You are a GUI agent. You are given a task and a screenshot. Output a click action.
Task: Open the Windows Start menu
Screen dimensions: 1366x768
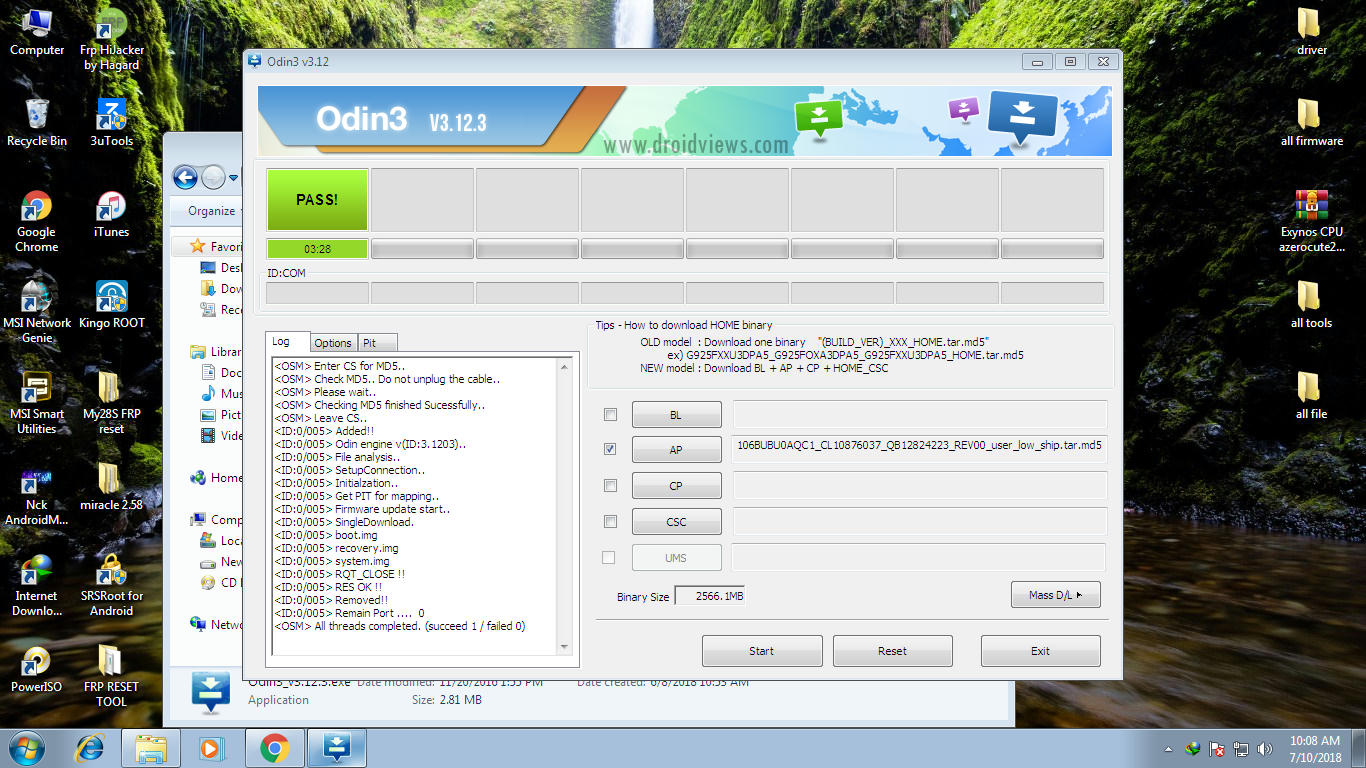point(26,748)
